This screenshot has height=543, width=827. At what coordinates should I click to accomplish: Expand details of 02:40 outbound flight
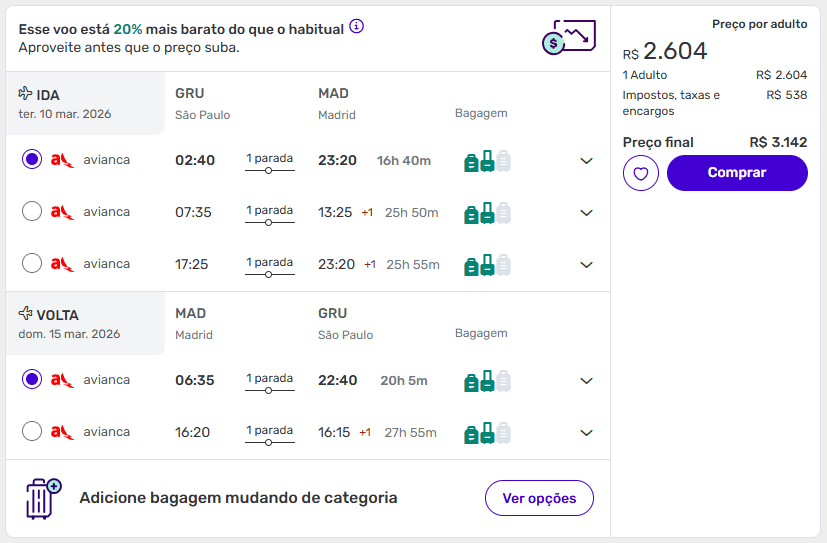pos(587,161)
